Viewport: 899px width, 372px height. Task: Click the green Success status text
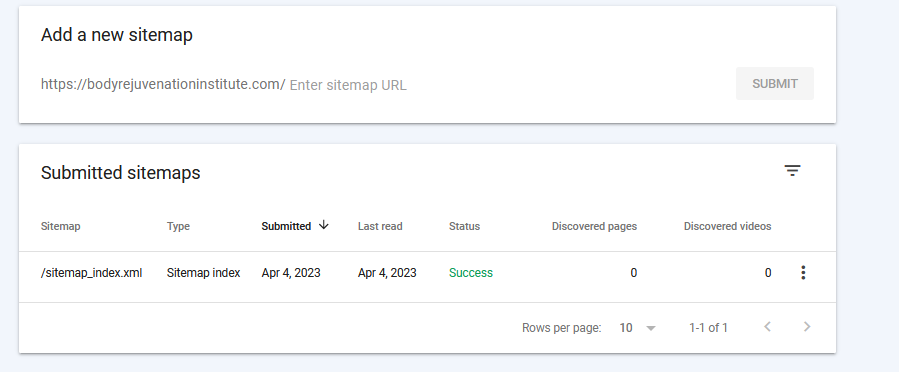click(x=471, y=273)
